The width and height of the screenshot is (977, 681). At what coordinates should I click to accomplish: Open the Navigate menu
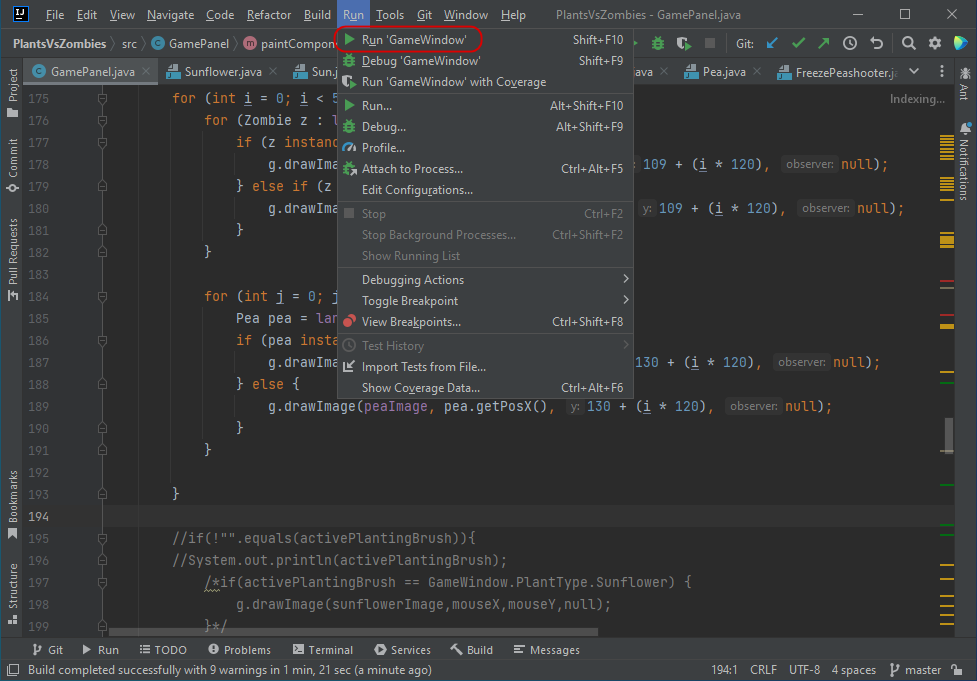170,14
